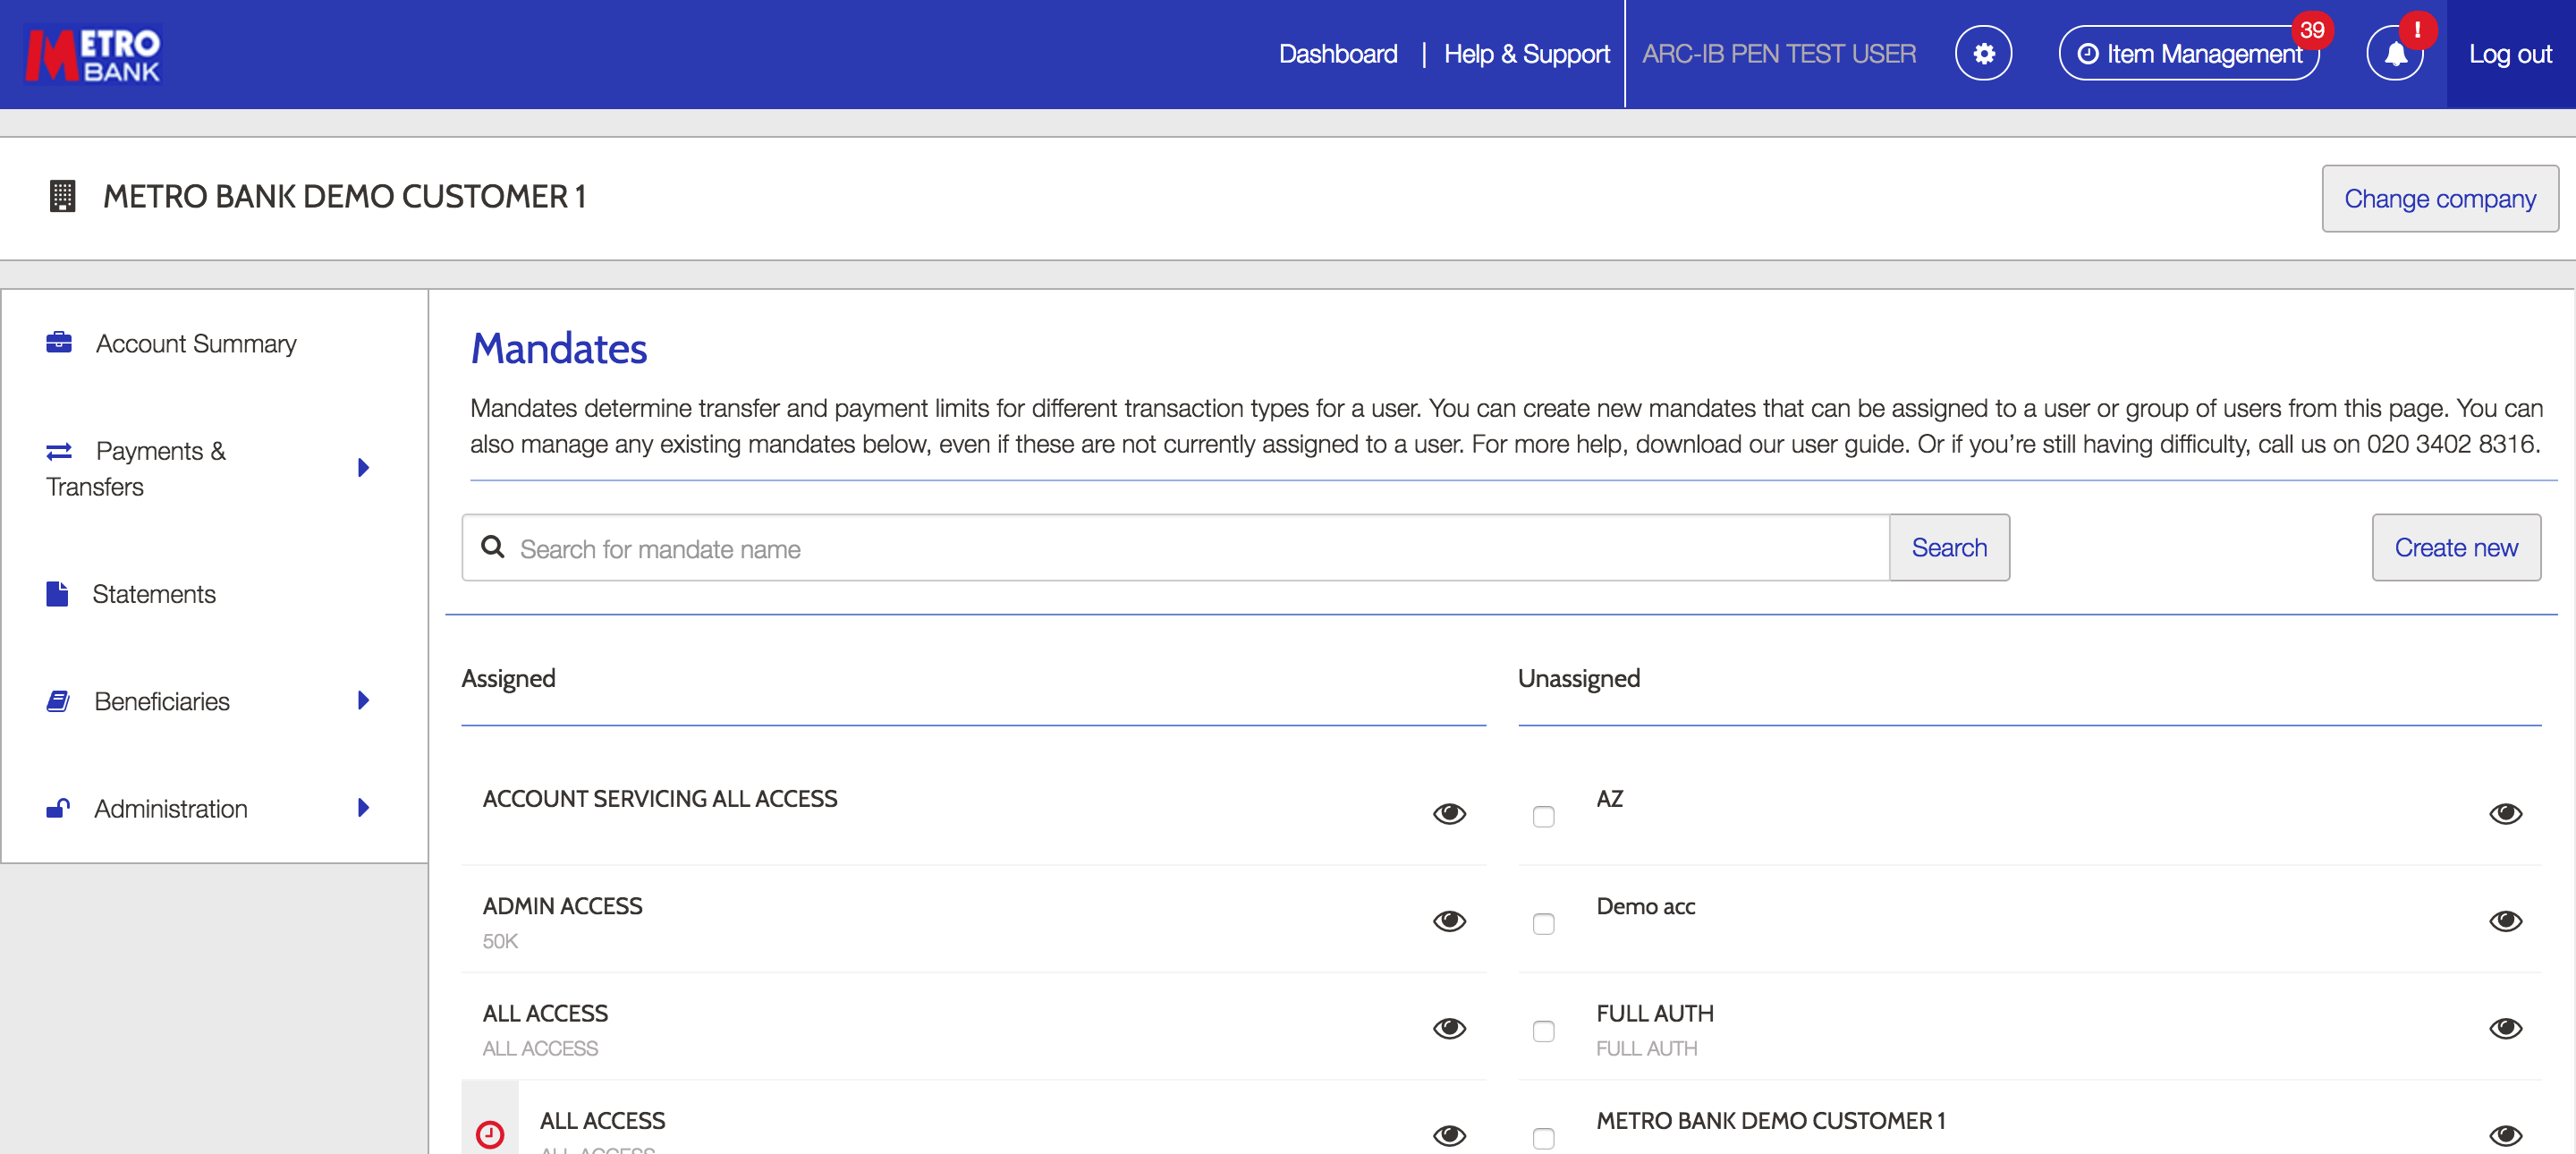Image resolution: width=2576 pixels, height=1154 pixels.
Task: Check the AZ mandate checkbox
Action: [1544, 816]
